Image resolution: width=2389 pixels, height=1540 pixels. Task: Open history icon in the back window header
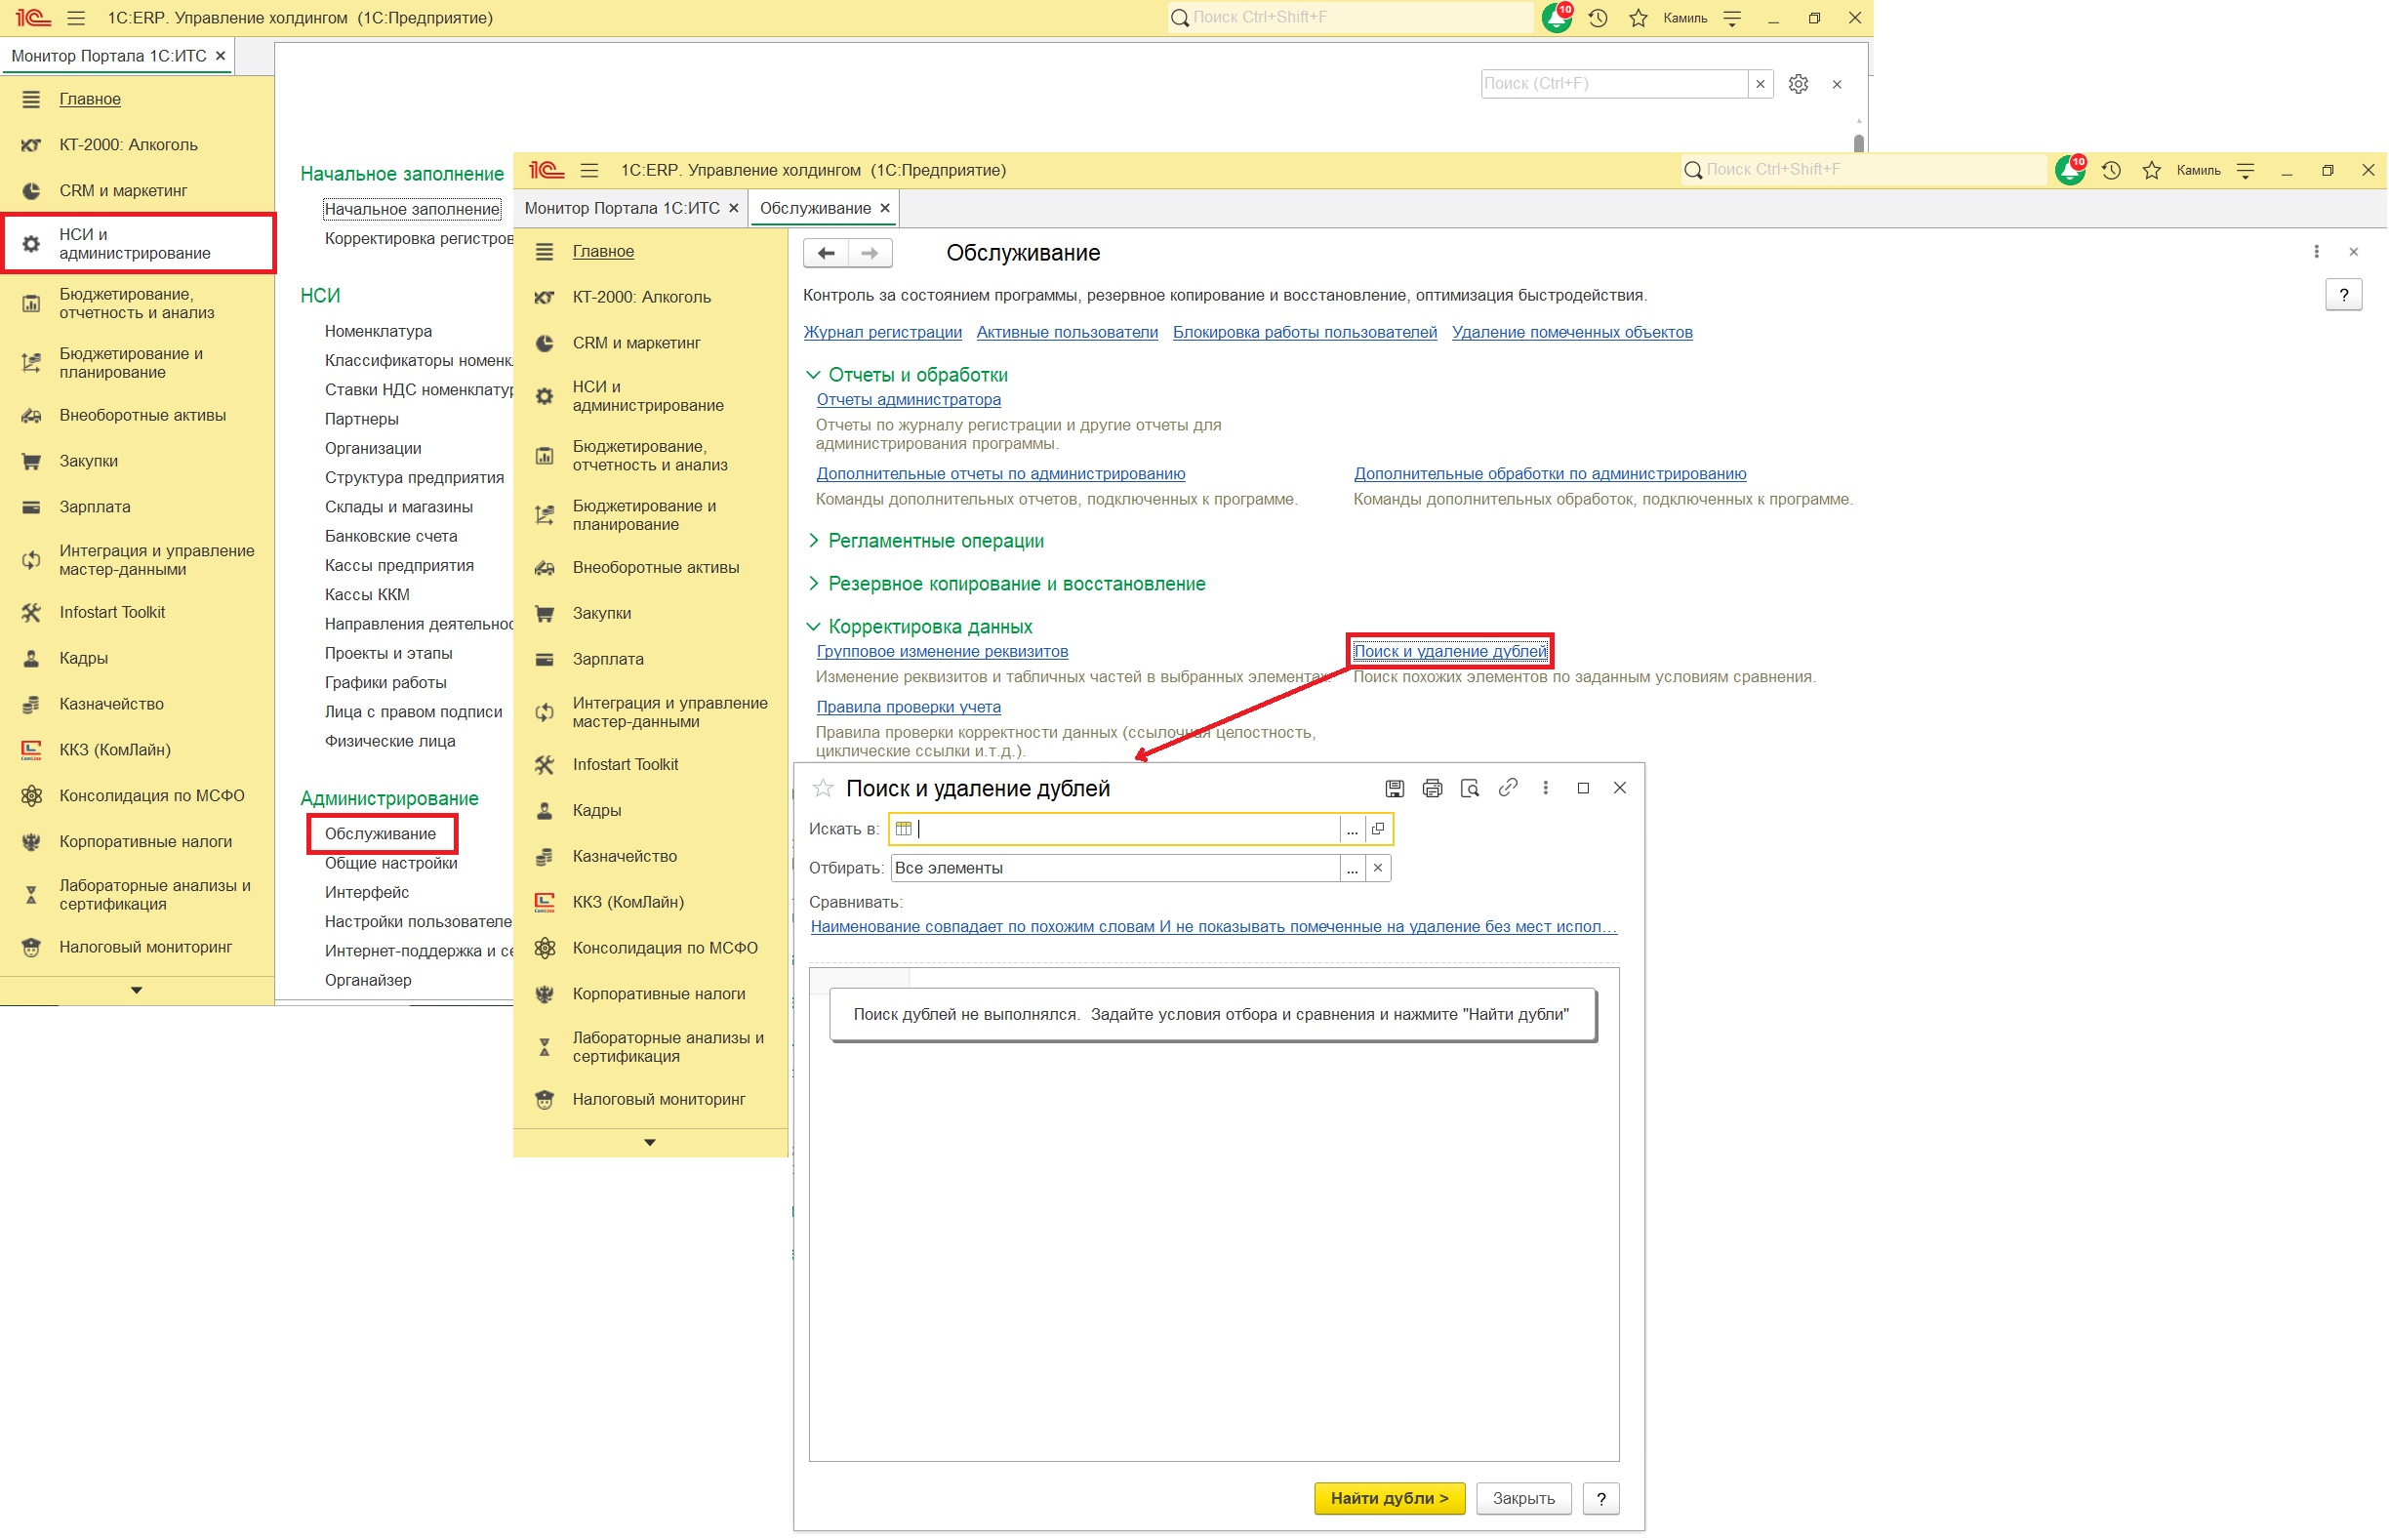1599,18
